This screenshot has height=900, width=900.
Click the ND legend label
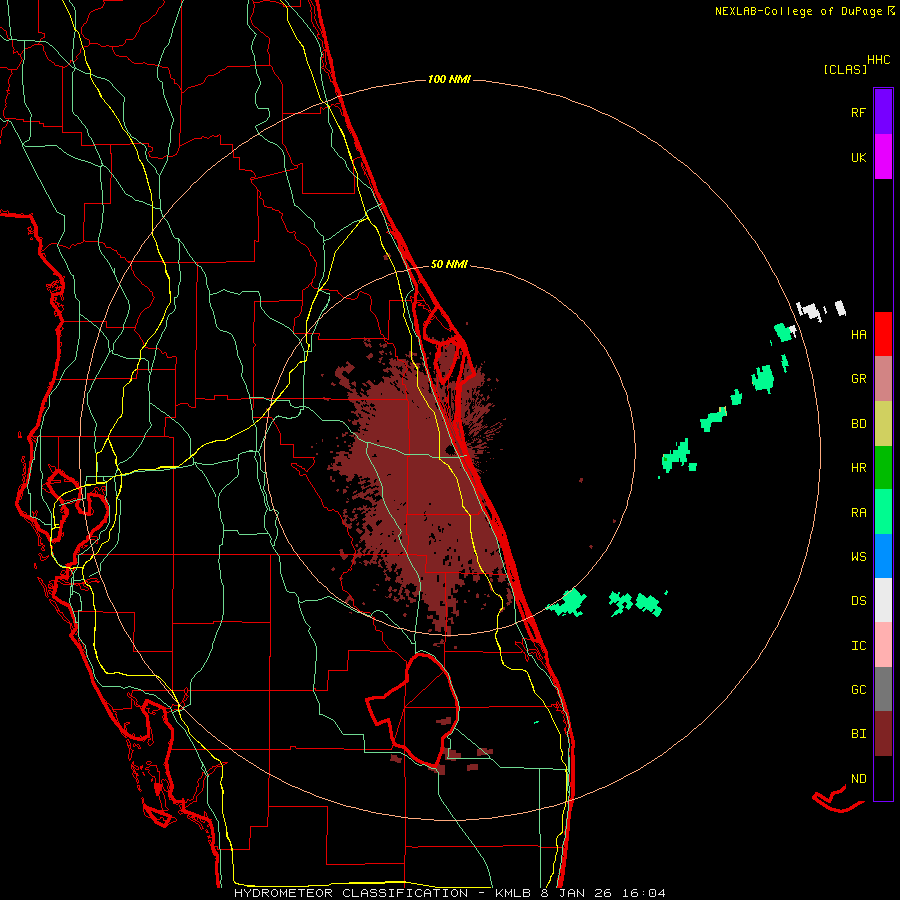click(x=858, y=778)
